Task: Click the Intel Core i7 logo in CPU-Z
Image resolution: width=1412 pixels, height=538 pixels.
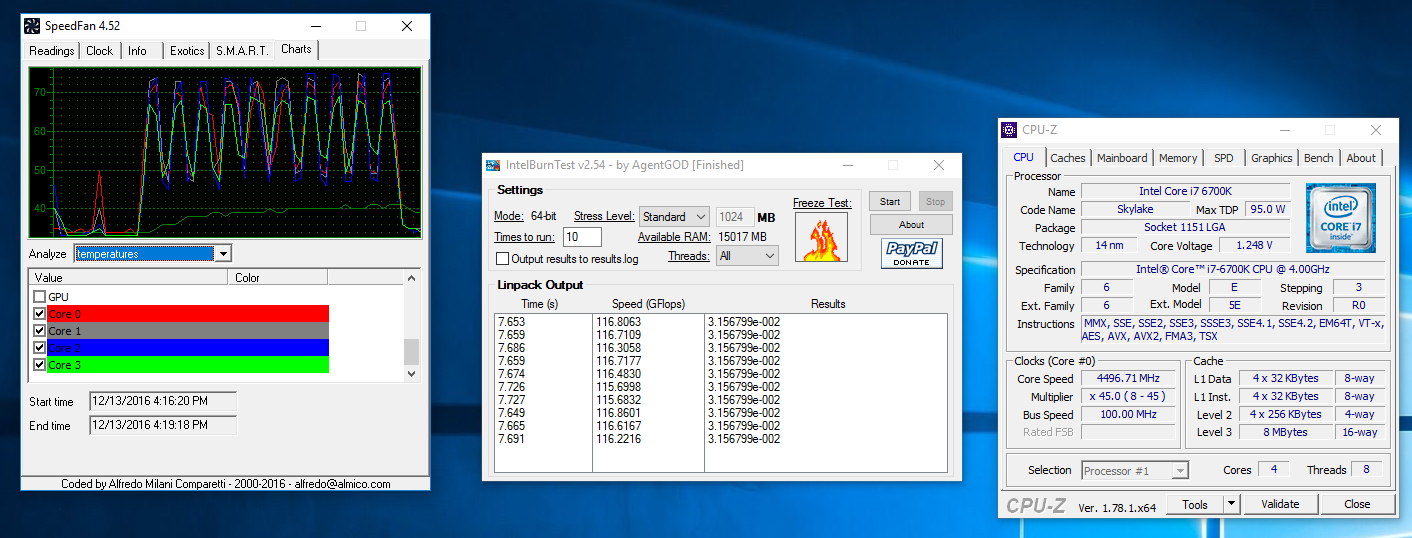Action: 1340,217
